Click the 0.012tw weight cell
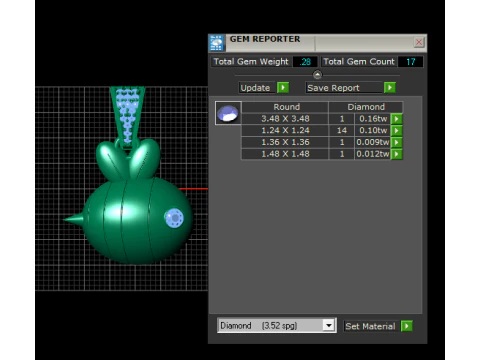This screenshot has height=360, width=480. (373, 154)
